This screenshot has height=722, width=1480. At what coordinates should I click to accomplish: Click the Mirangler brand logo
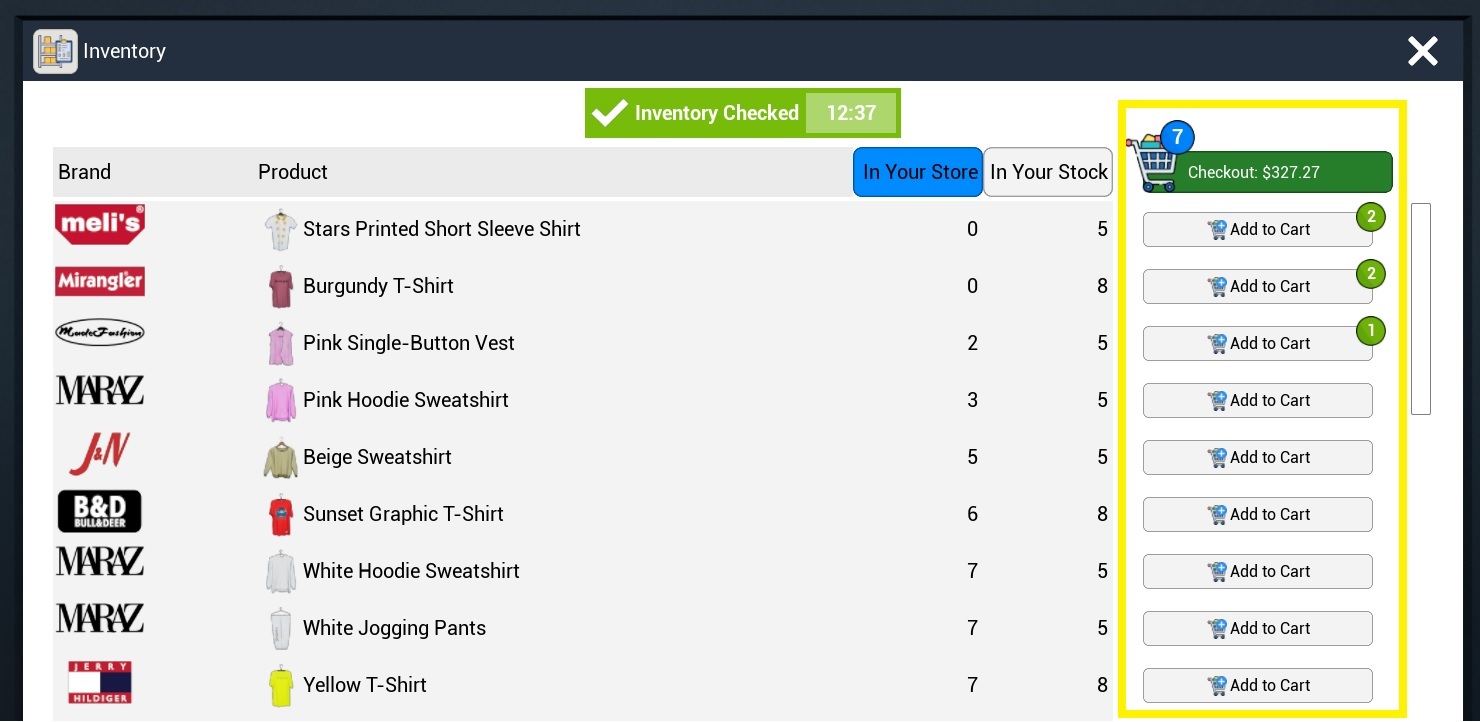tap(100, 281)
